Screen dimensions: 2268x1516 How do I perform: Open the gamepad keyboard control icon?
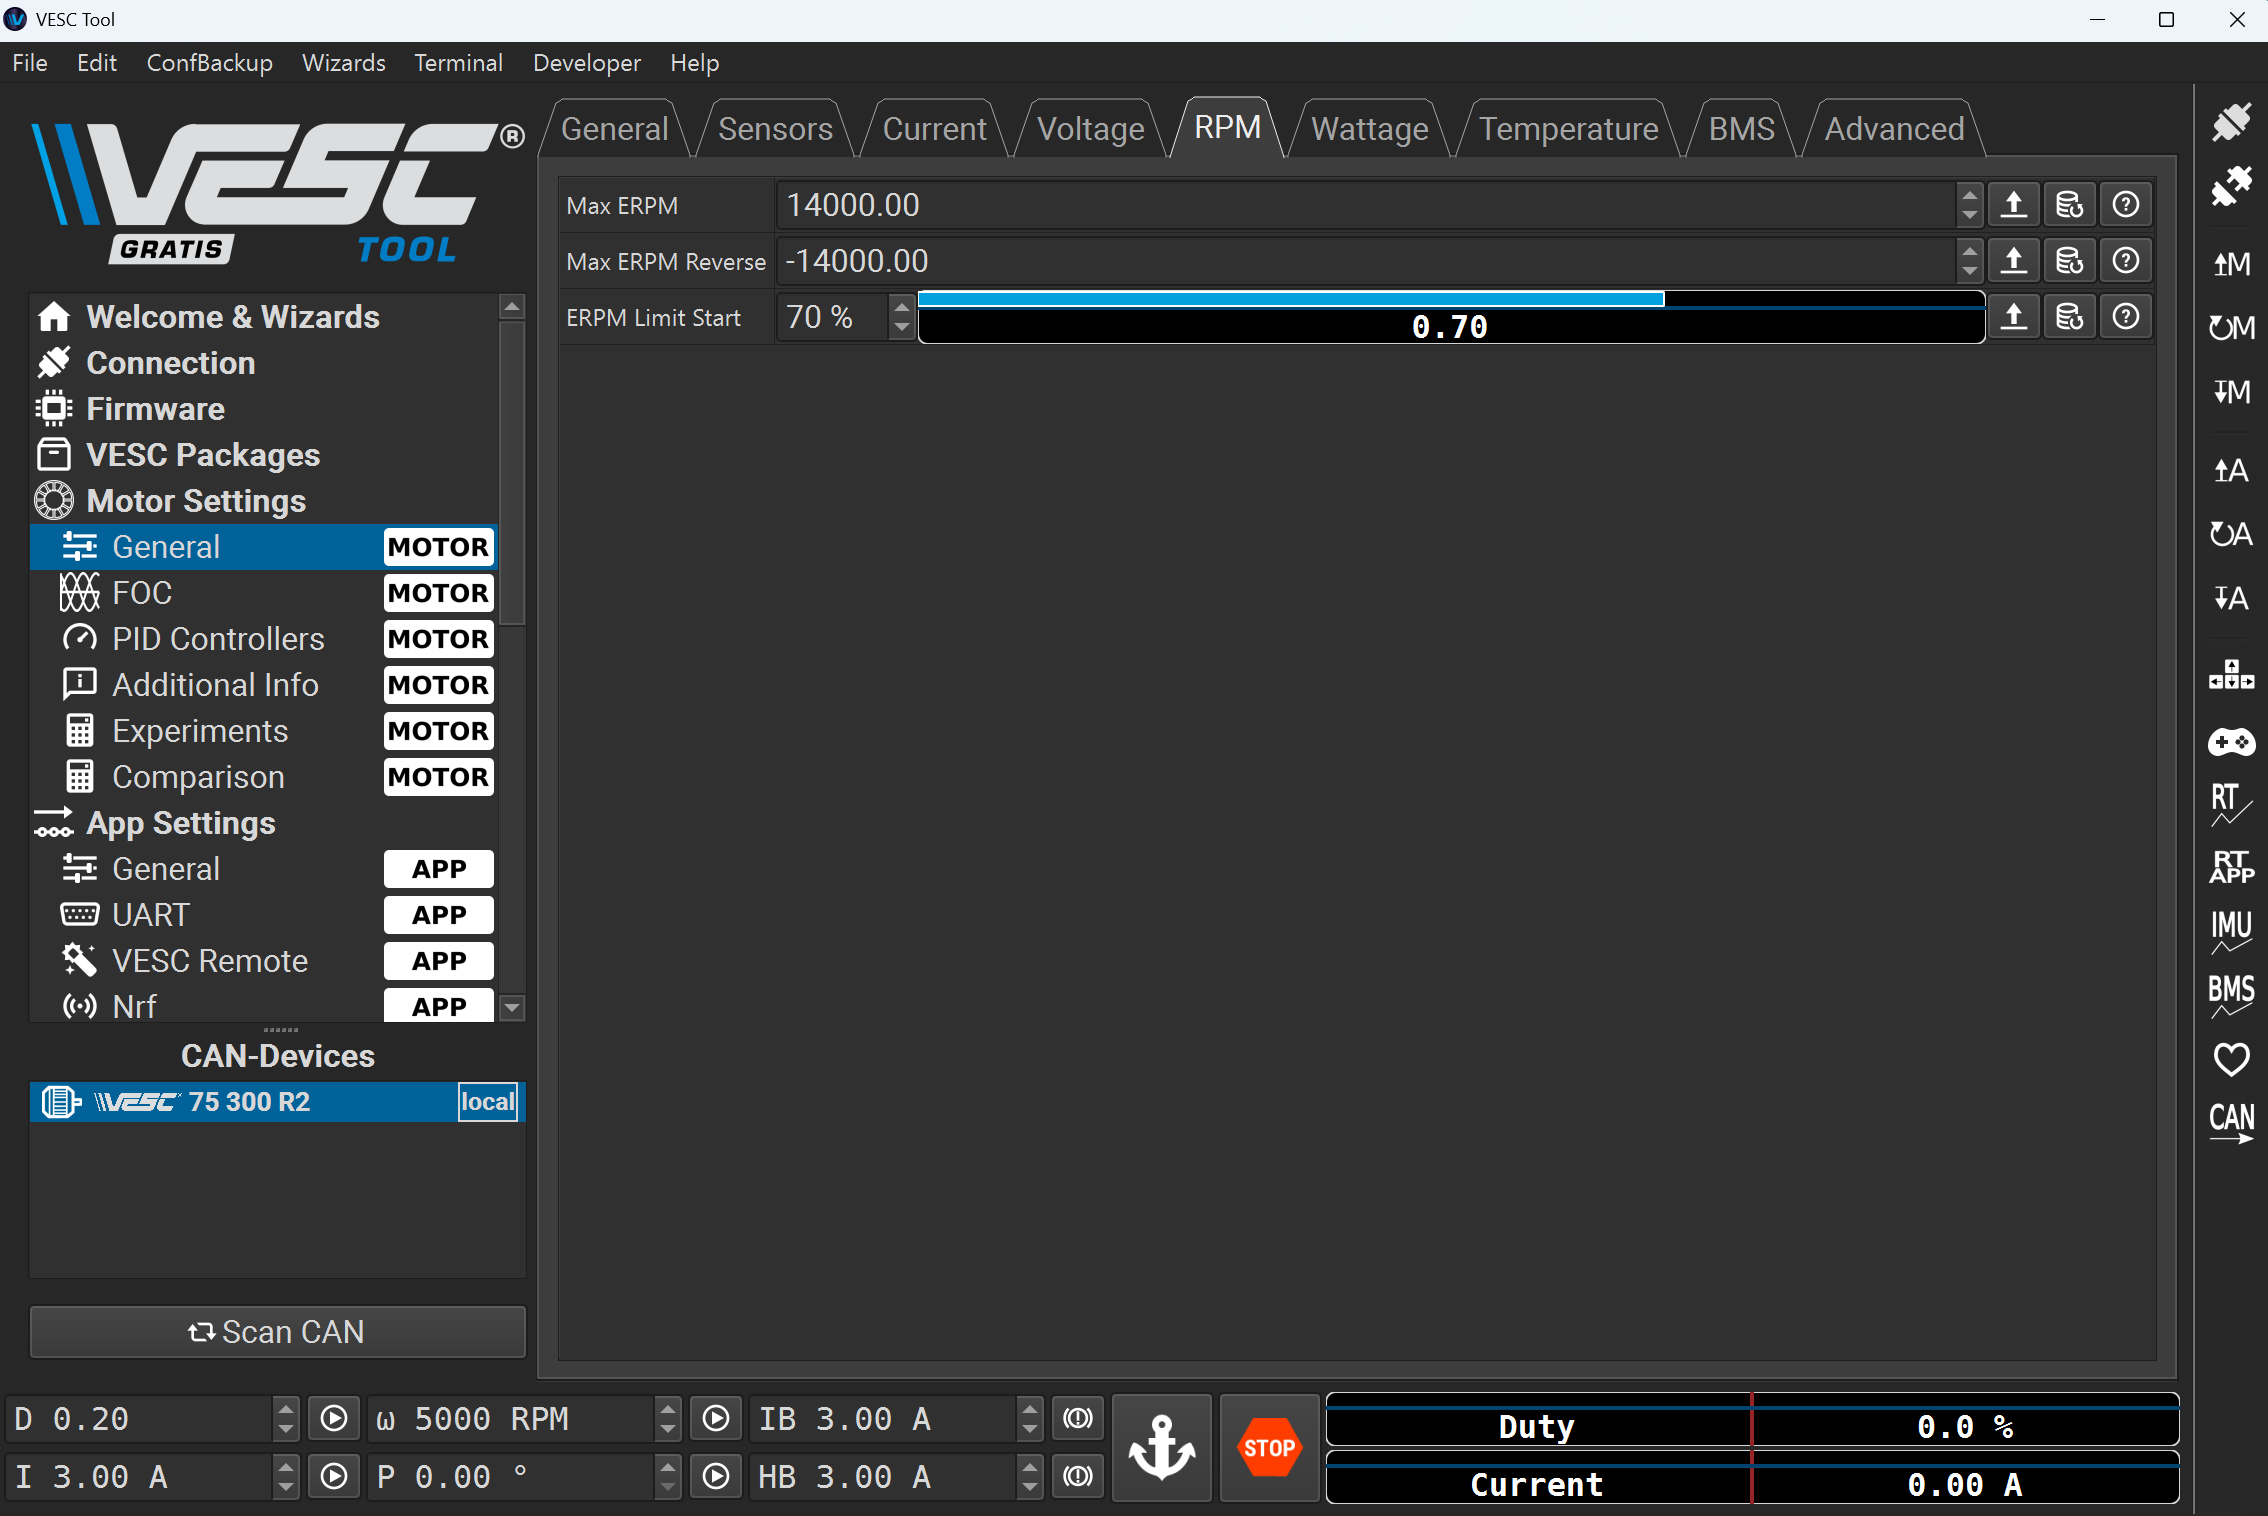coord(2230,742)
